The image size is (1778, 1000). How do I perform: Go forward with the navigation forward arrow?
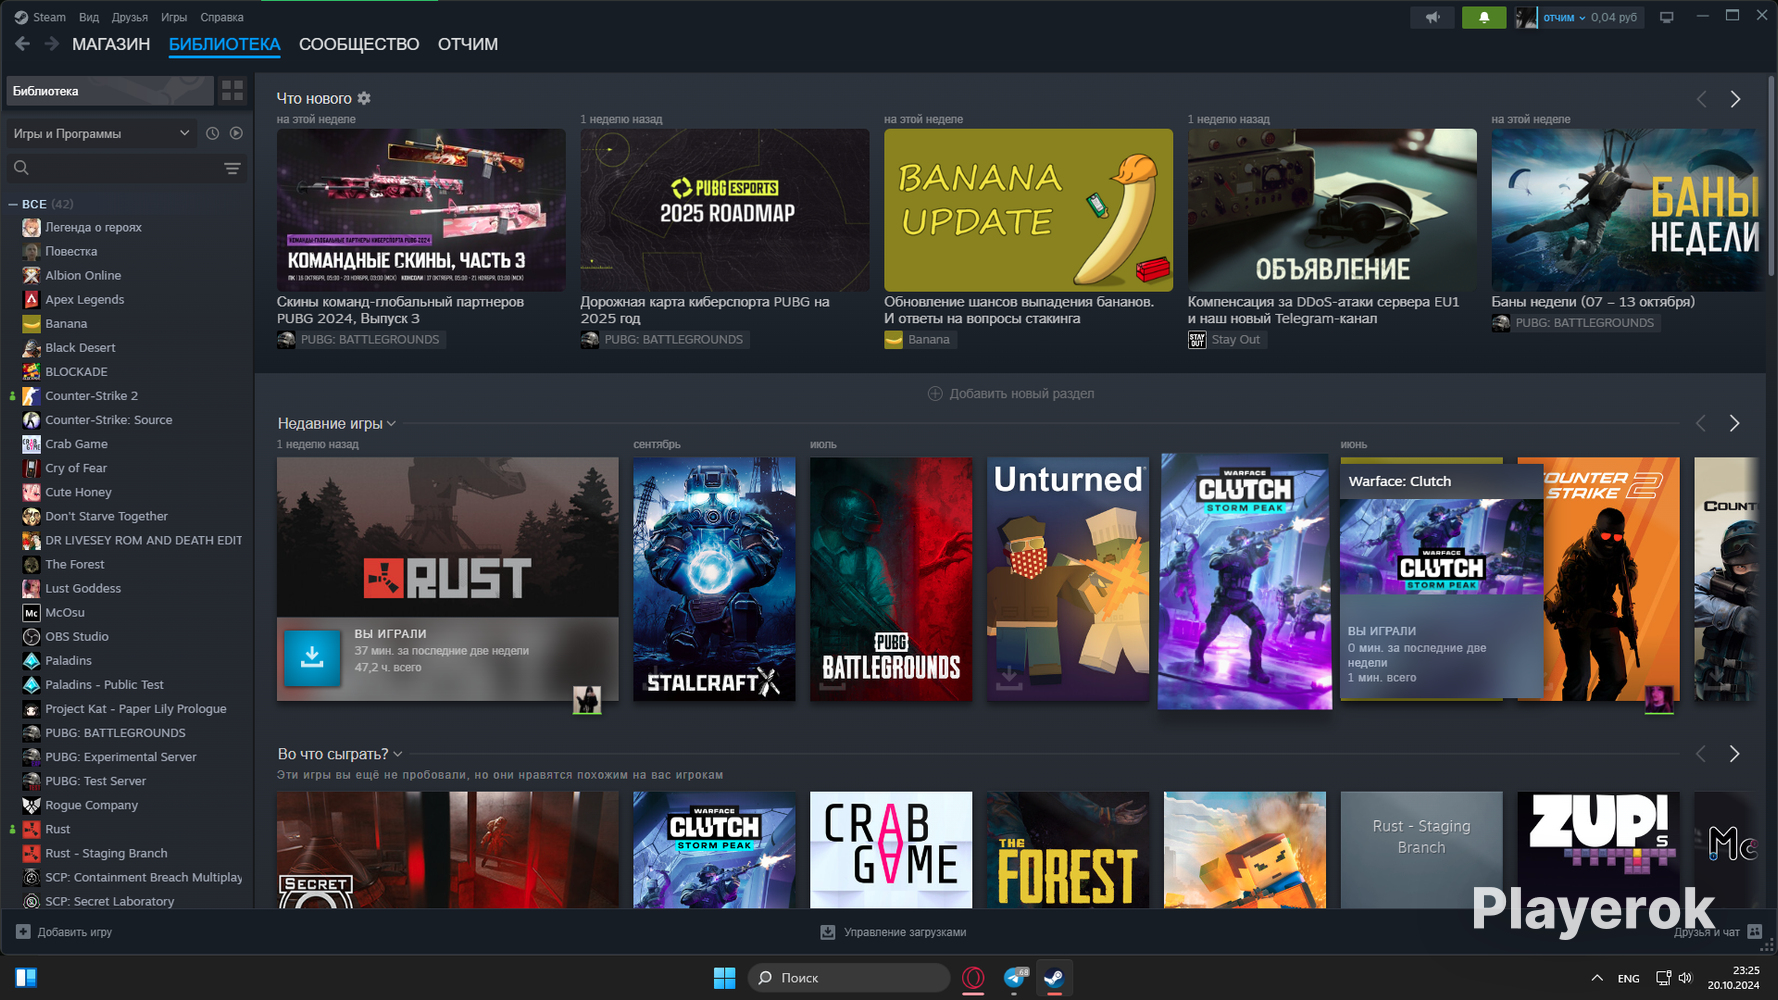coord(51,44)
